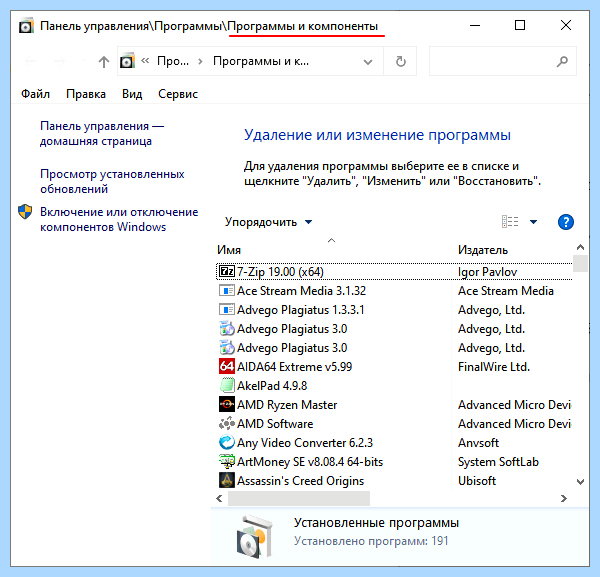Click the Control Panel icon in address bar
The image size is (600, 577).
click(x=127, y=61)
